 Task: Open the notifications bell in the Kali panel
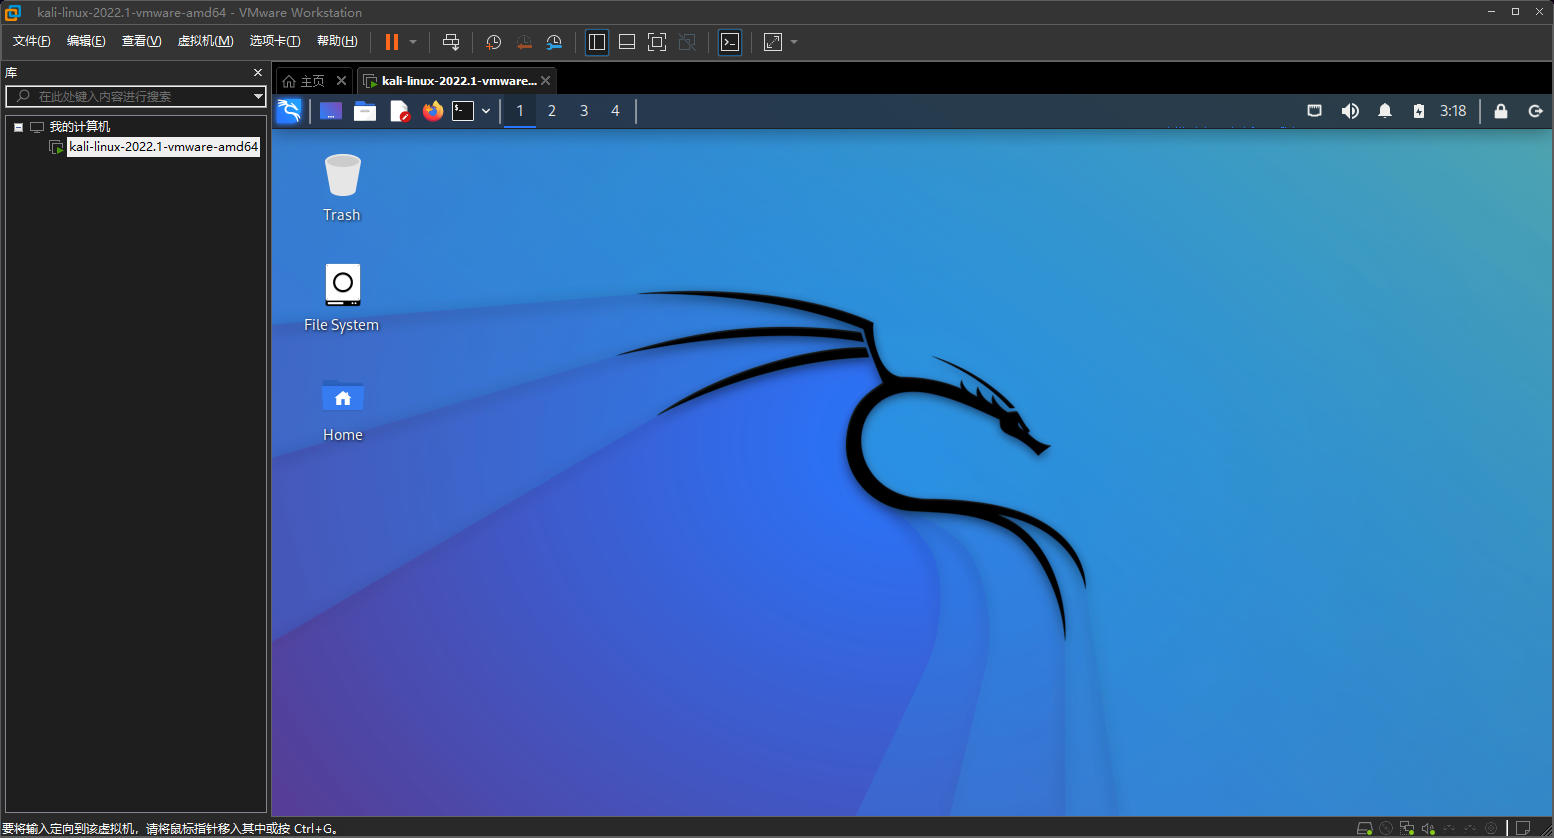(x=1385, y=111)
